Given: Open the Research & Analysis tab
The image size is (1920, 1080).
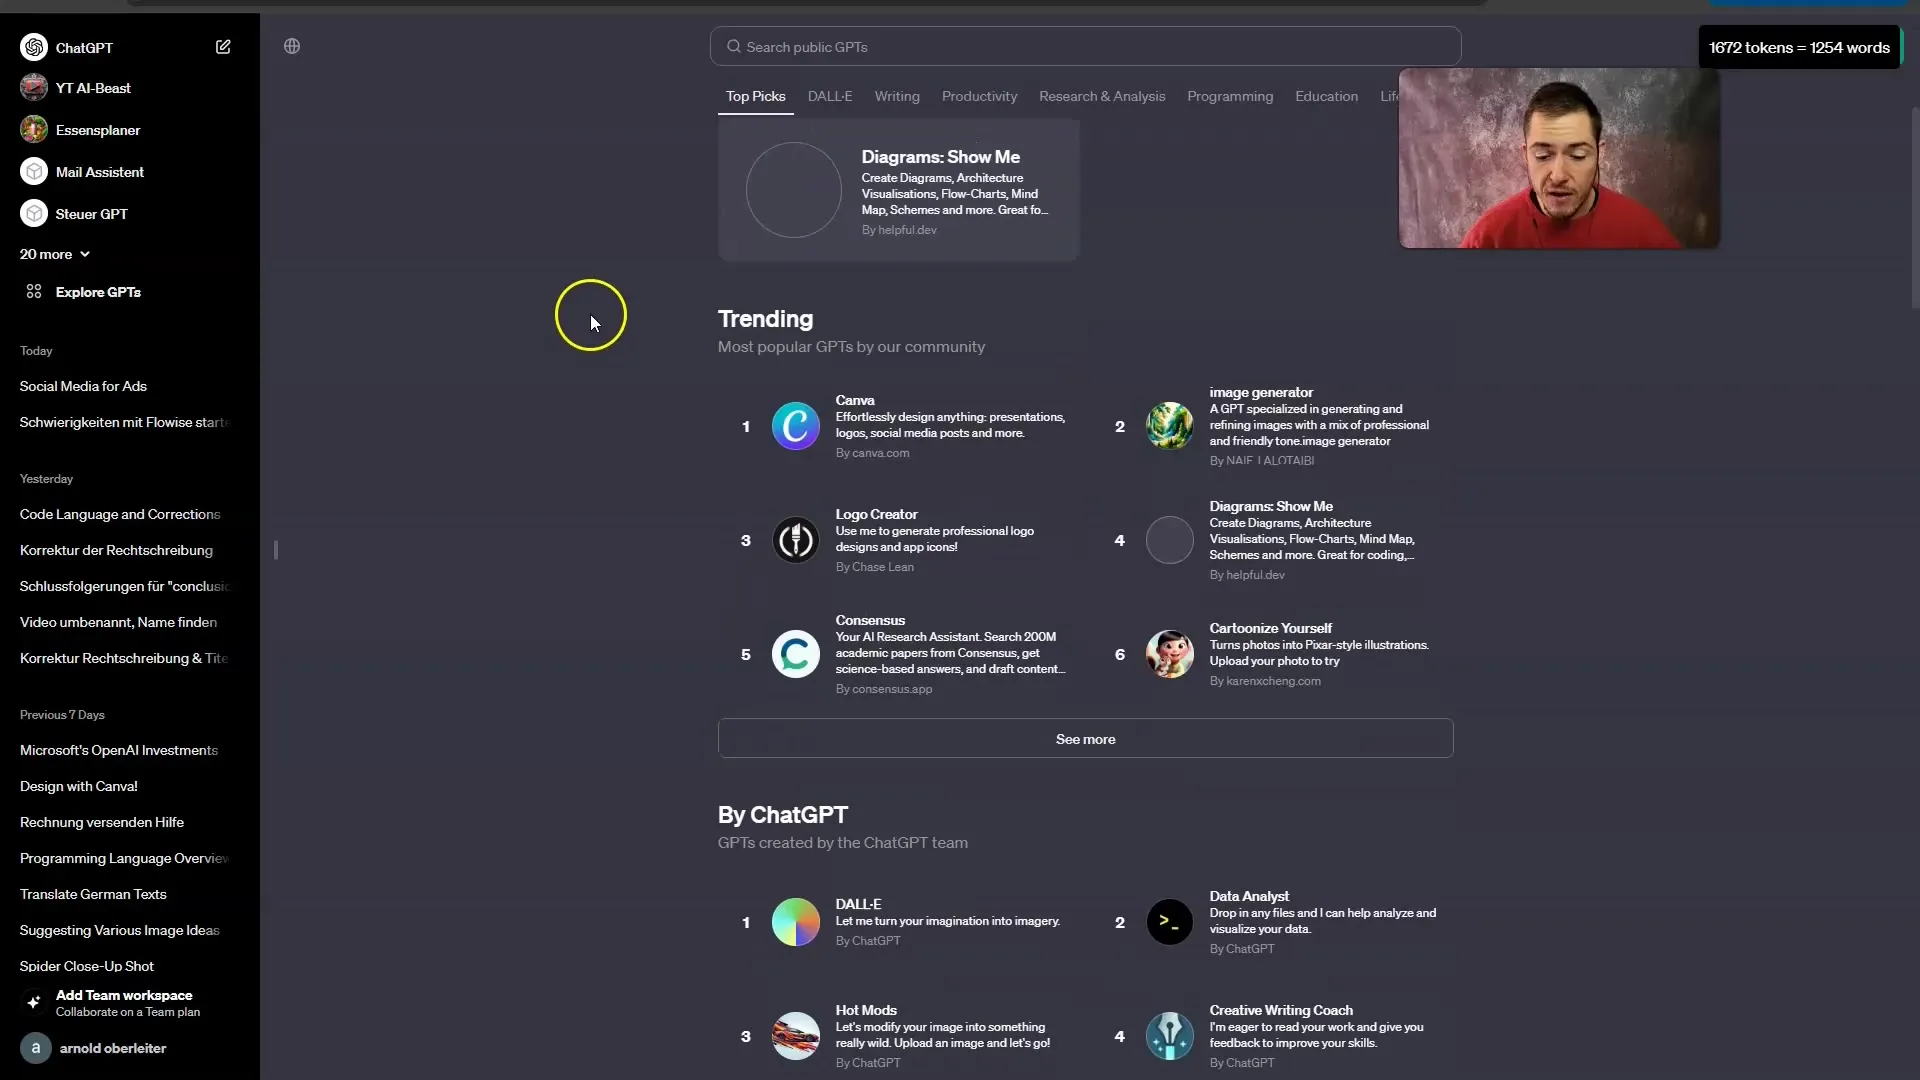Looking at the screenshot, I should pyautogui.click(x=1102, y=96).
